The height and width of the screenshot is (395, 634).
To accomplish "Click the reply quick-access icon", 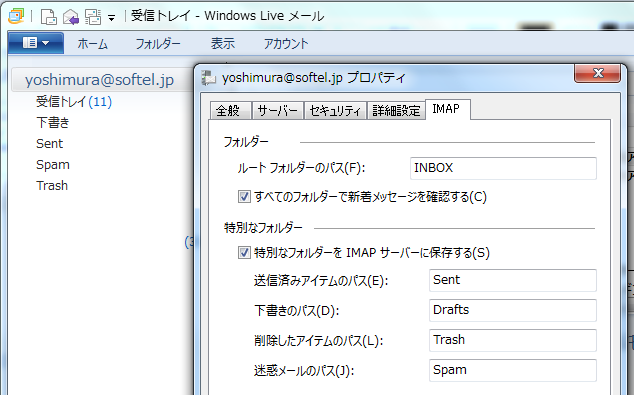I will coord(71,17).
